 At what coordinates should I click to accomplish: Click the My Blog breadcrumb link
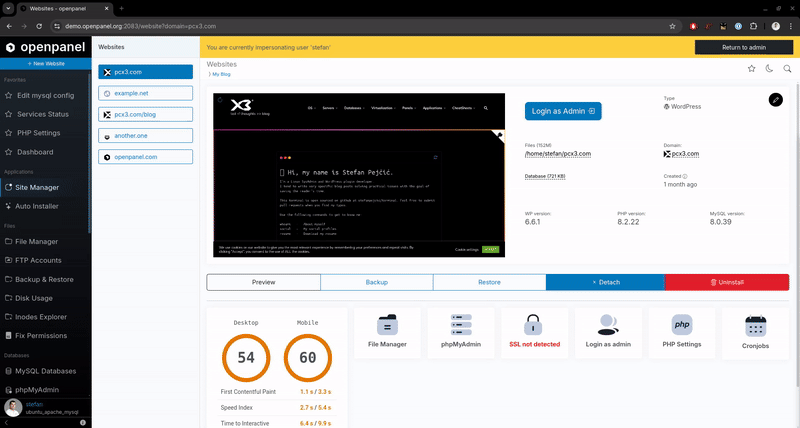coord(221,74)
